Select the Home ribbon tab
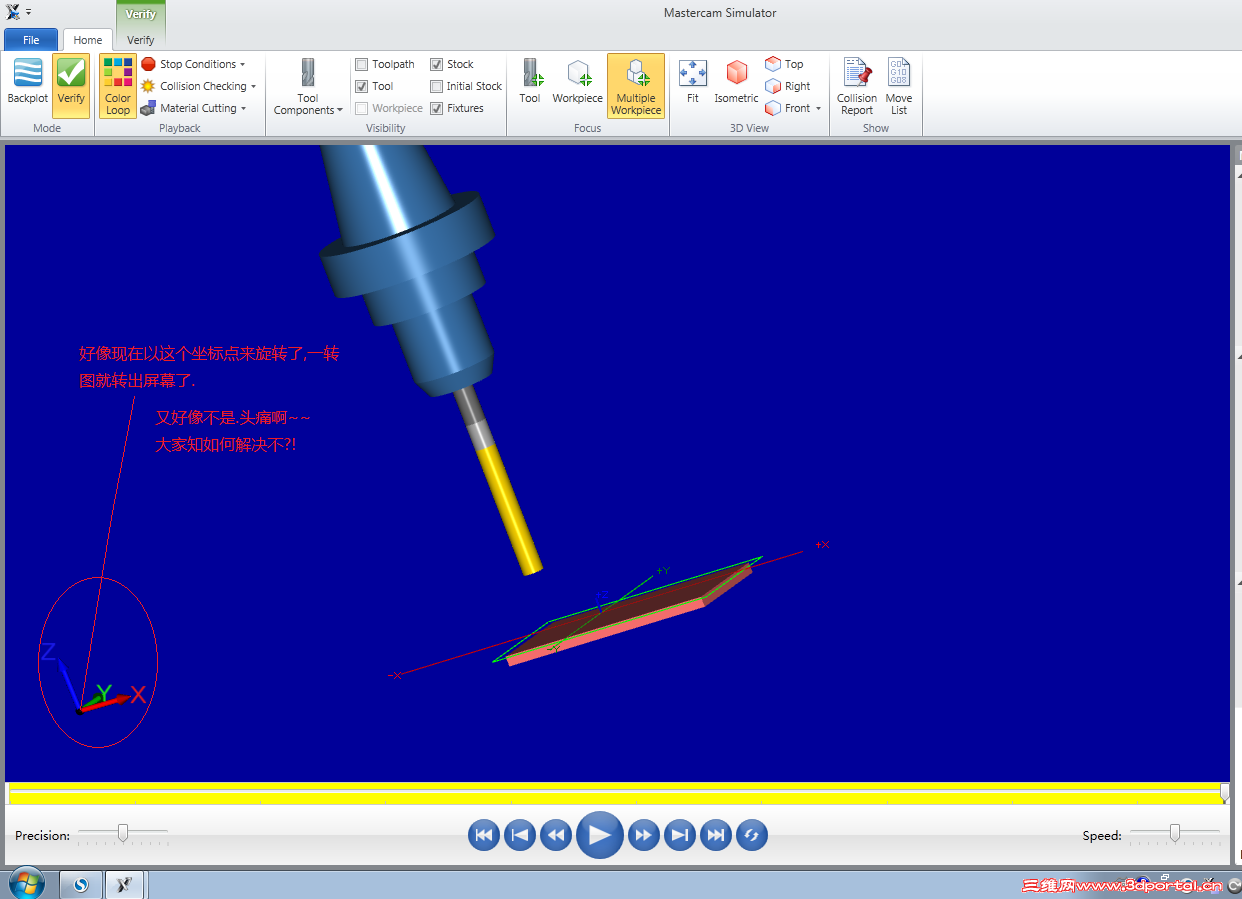 pos(88,40)
